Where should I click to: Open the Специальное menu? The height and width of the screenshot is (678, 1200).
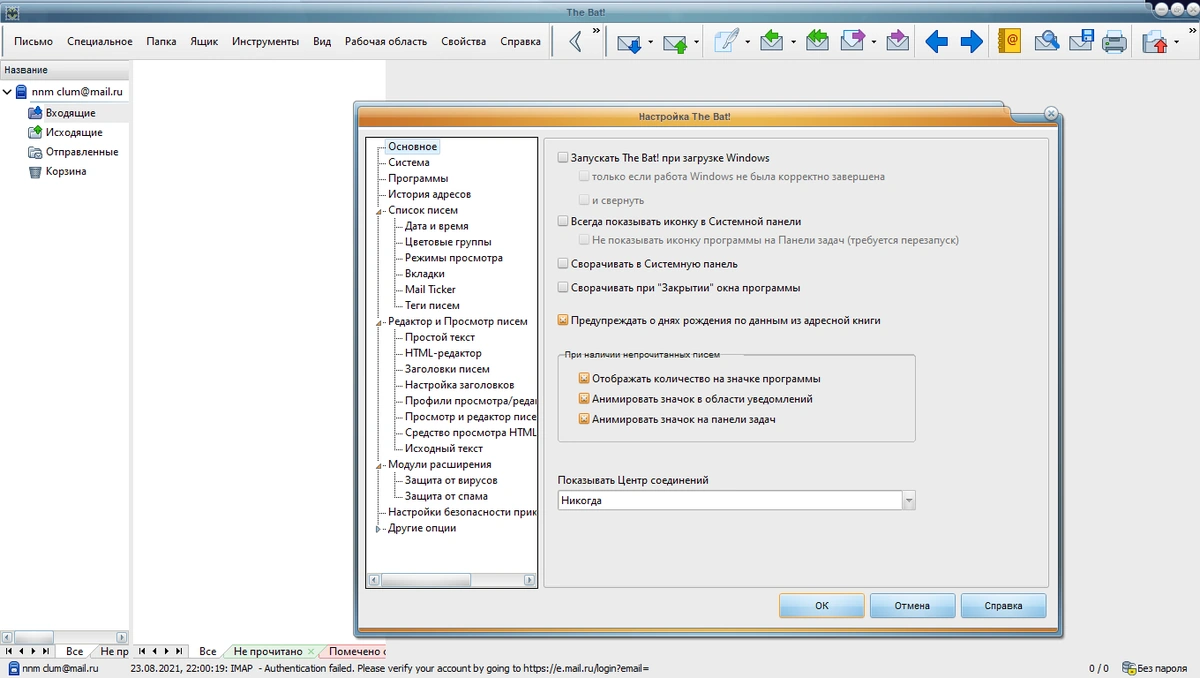[x=100, y=42]
